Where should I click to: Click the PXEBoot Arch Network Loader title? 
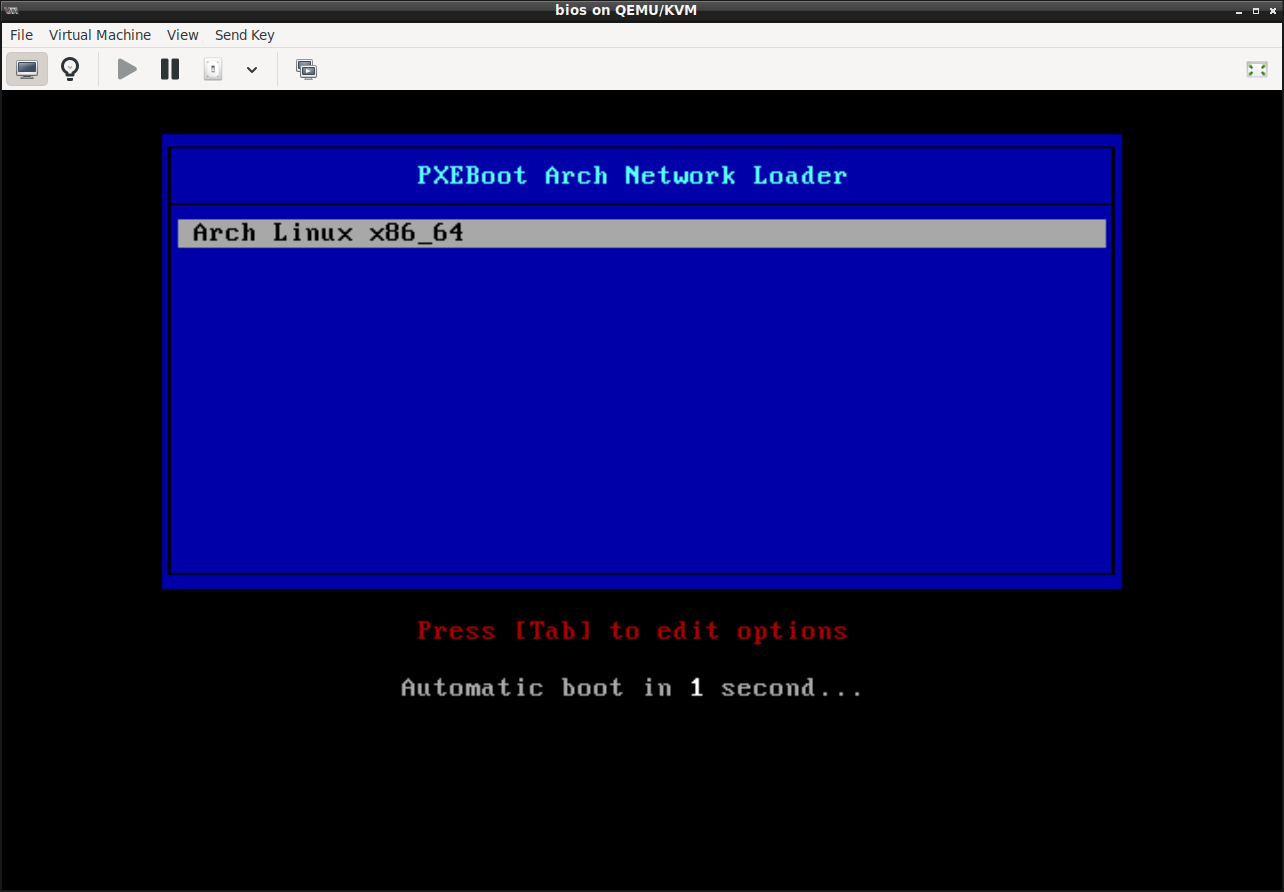point(631,176)
